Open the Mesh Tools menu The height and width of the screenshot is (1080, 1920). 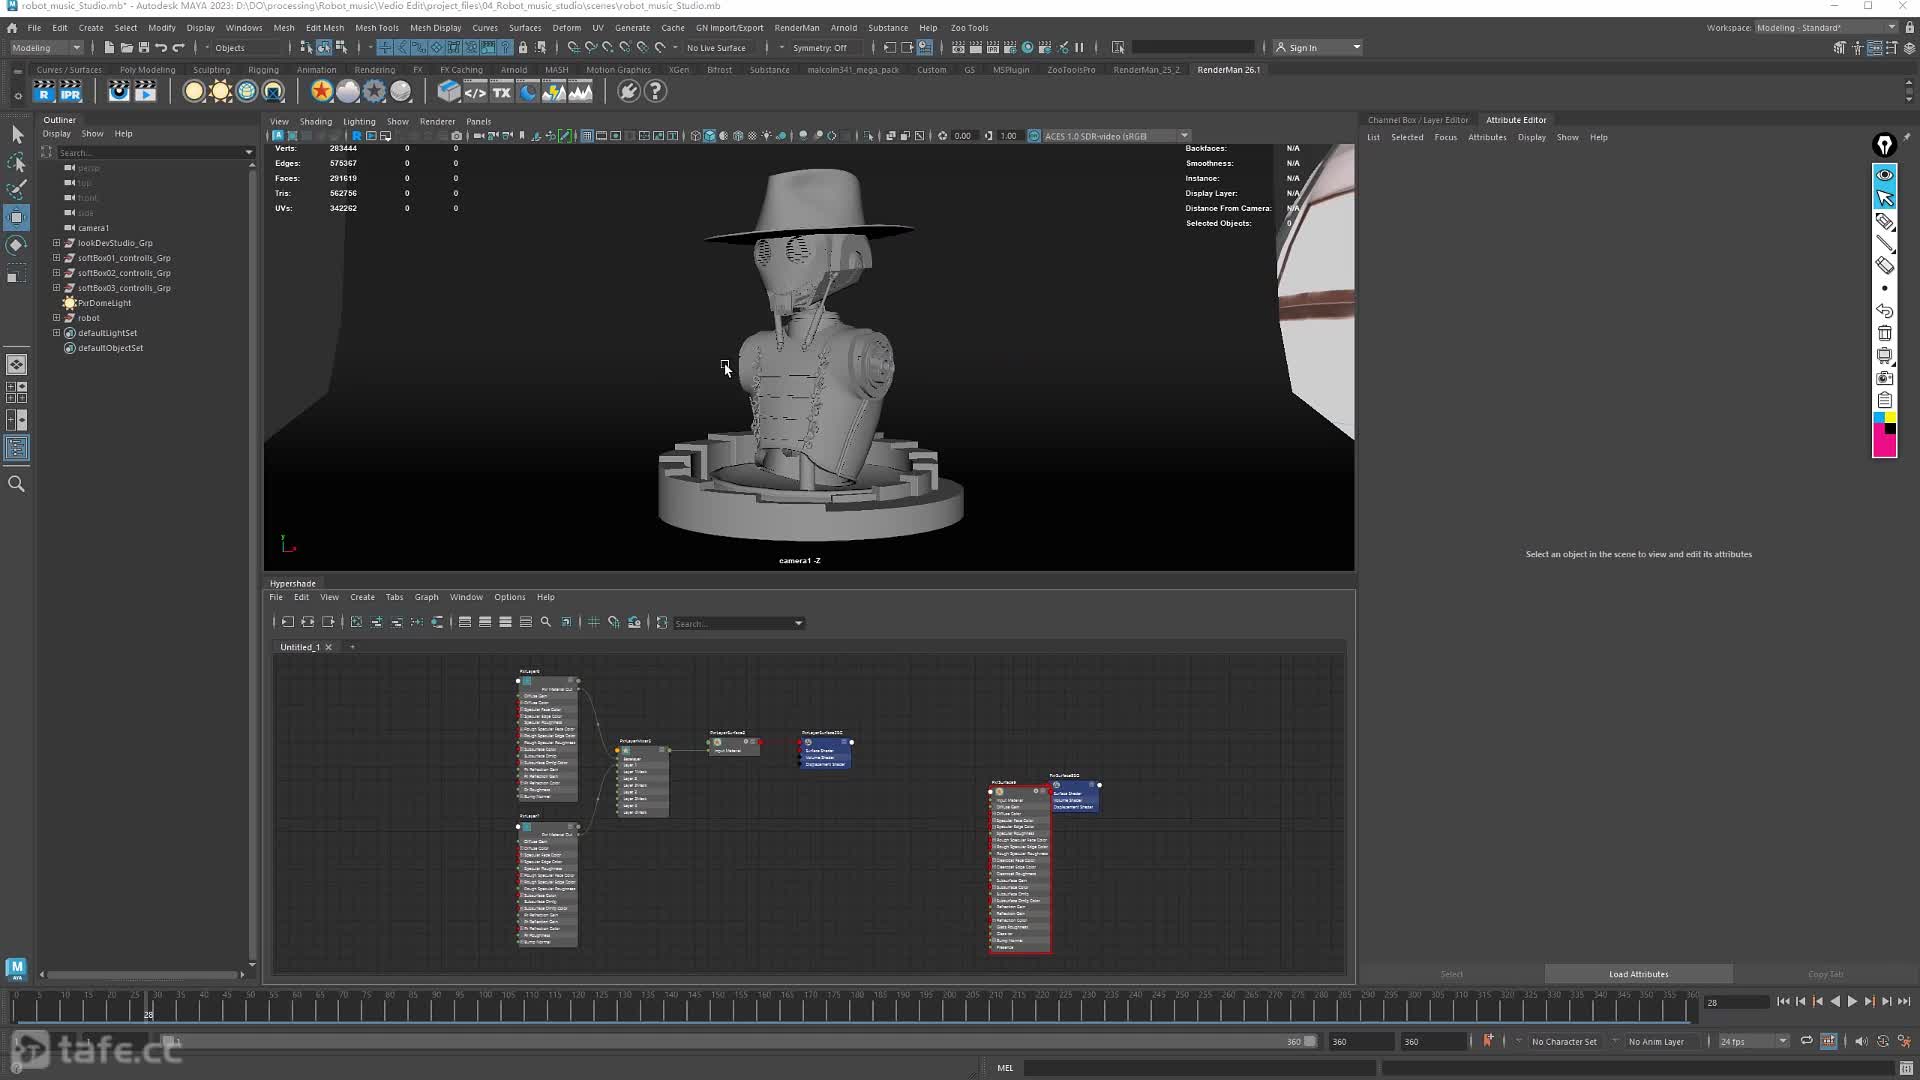(376, 28)
